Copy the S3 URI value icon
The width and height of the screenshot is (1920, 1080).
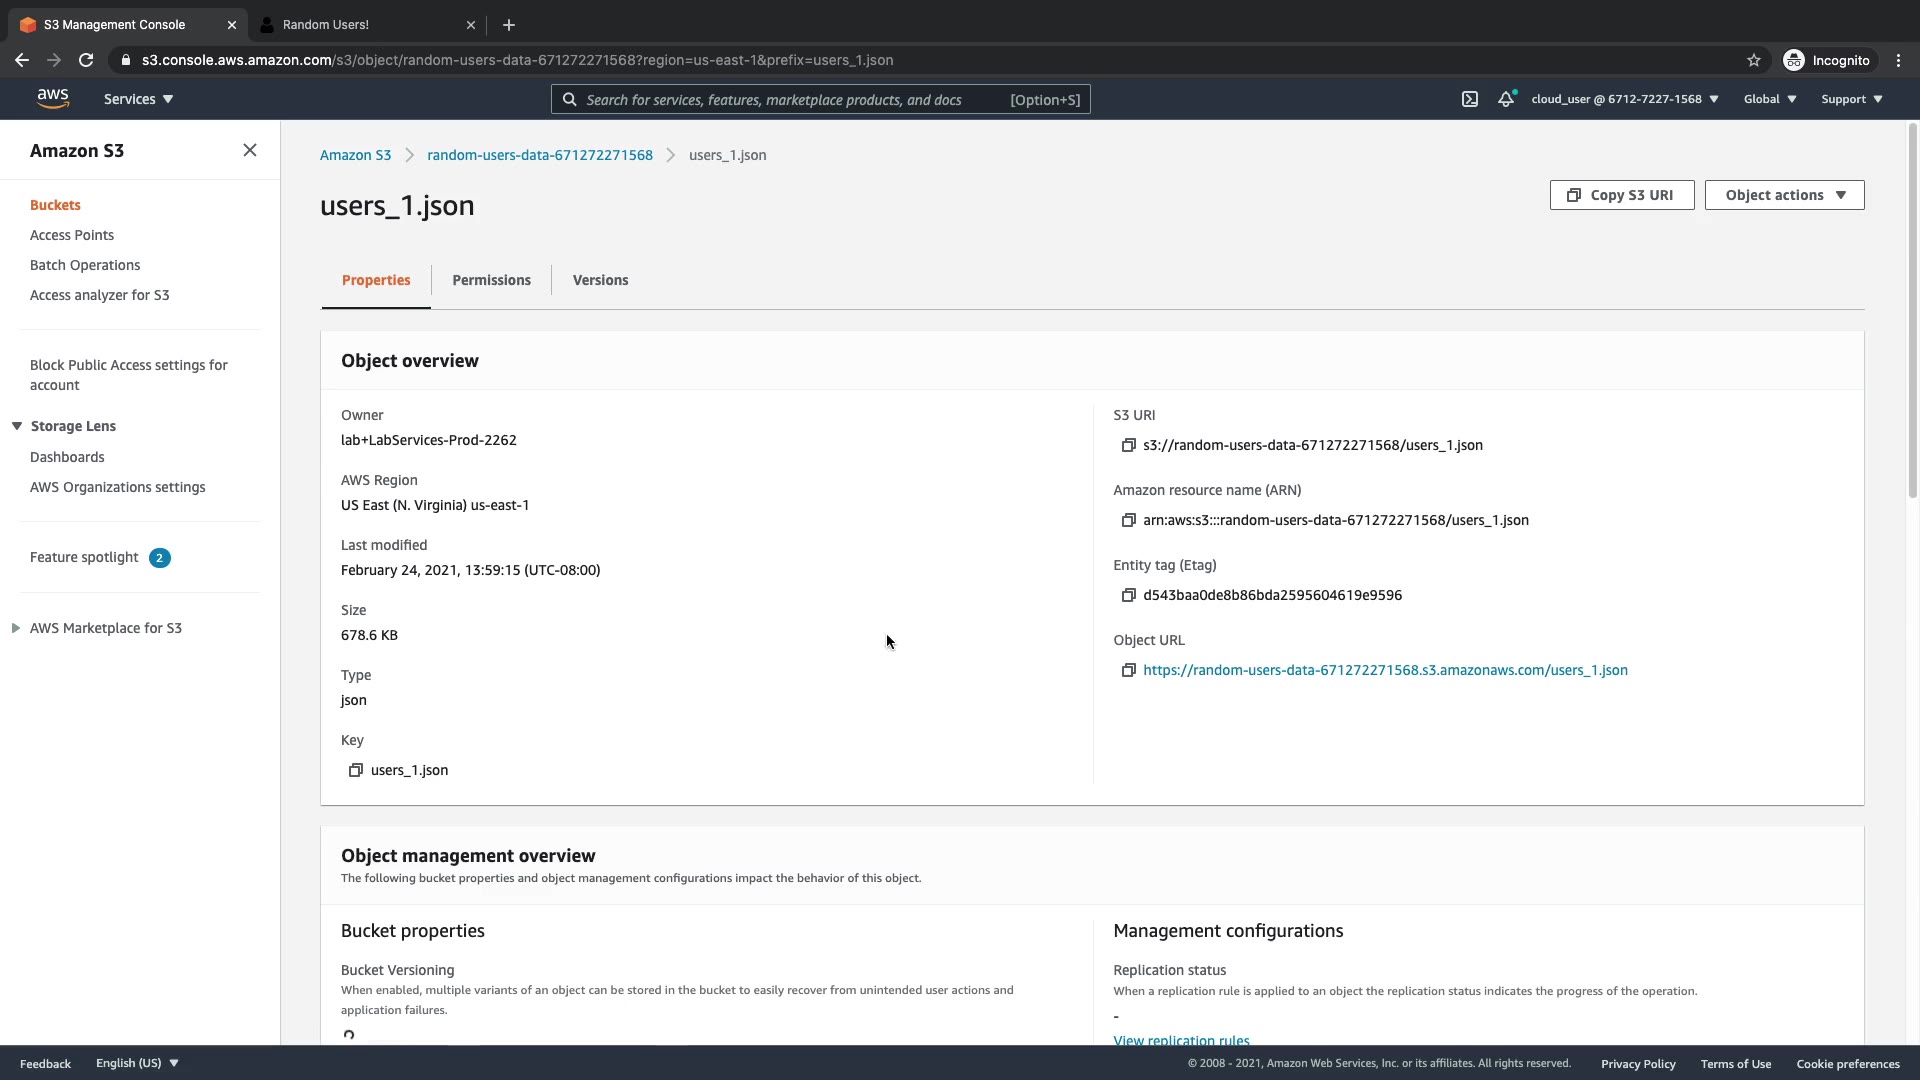[1128, 446]
